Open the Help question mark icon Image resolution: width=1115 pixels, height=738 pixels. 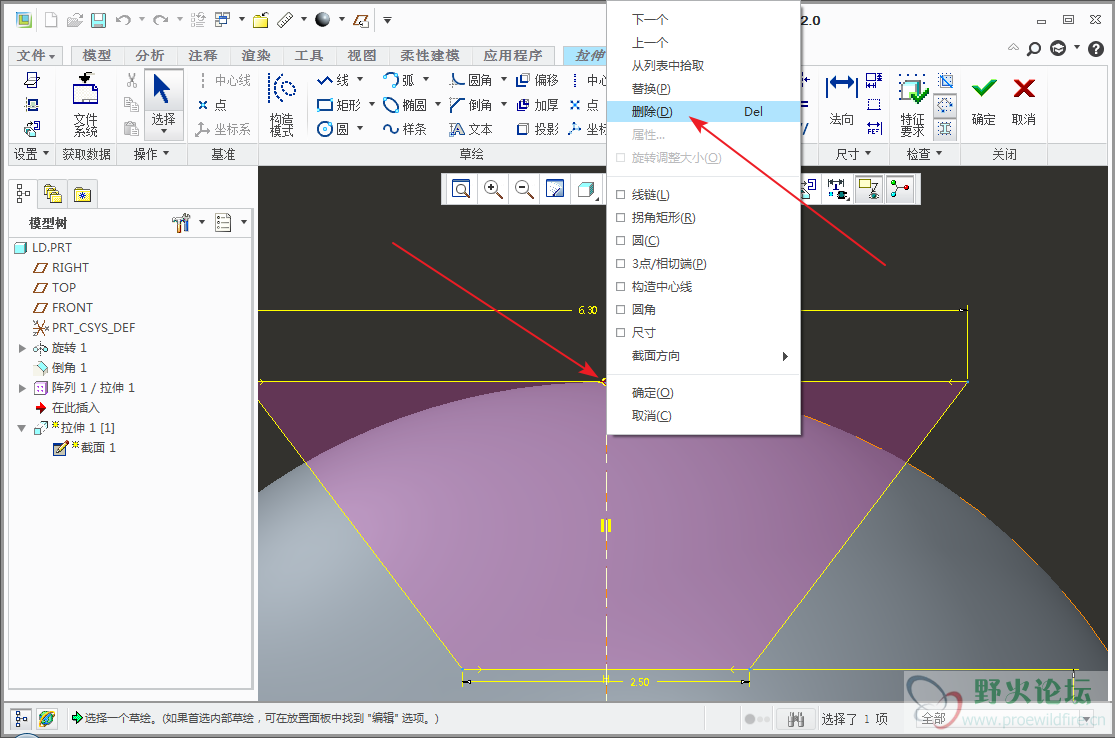(x=1096, y=48)
